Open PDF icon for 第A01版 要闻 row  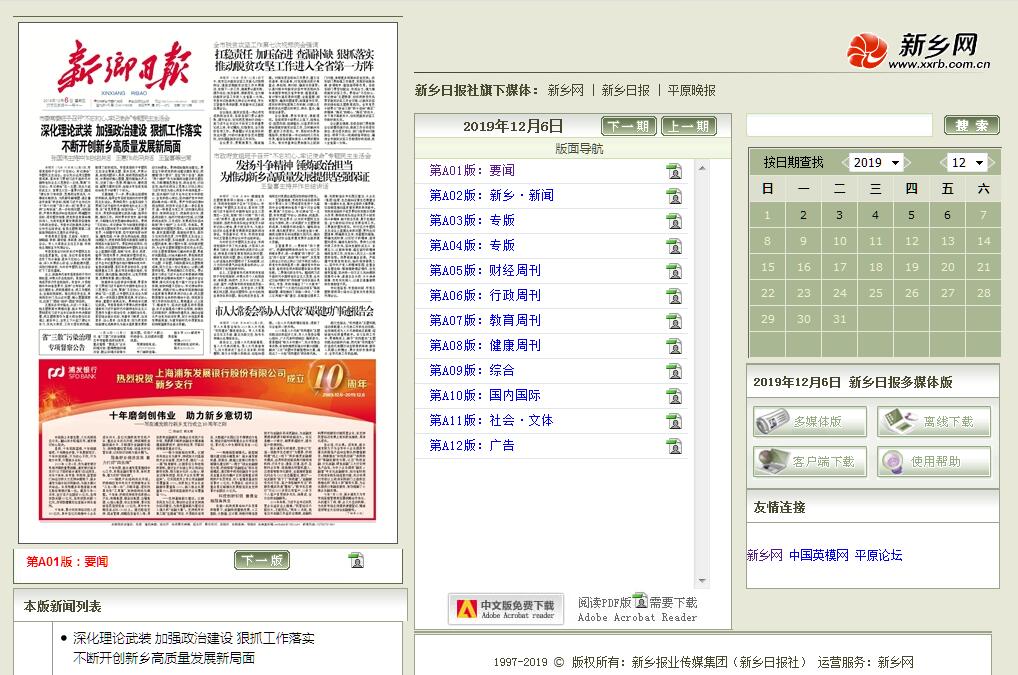pos(674,171)
